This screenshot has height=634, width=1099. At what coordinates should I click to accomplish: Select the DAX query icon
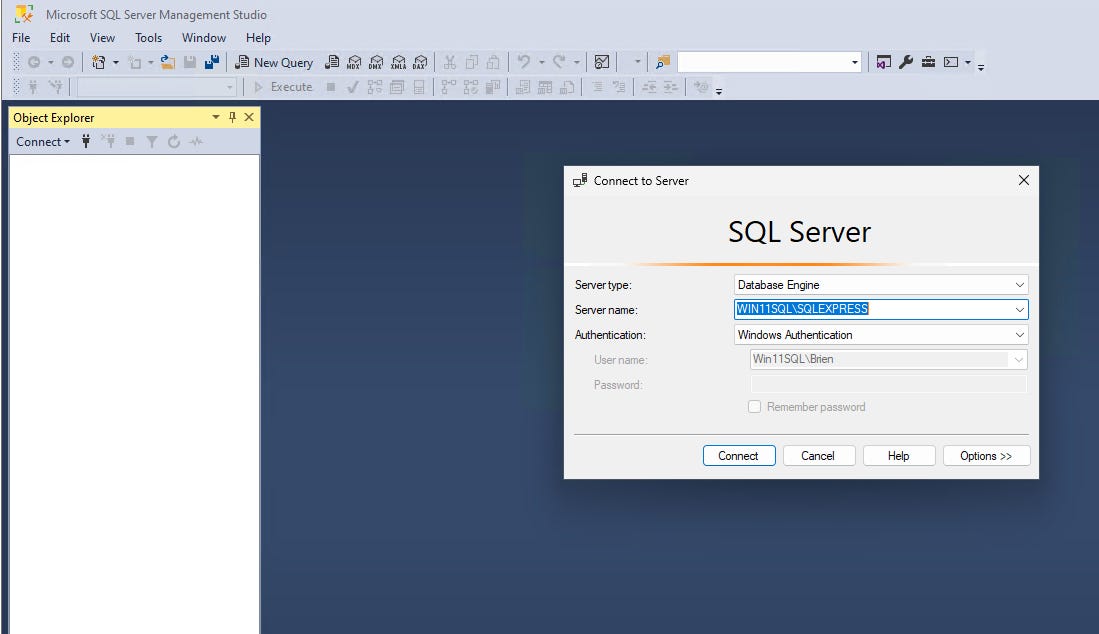(420, 62)
